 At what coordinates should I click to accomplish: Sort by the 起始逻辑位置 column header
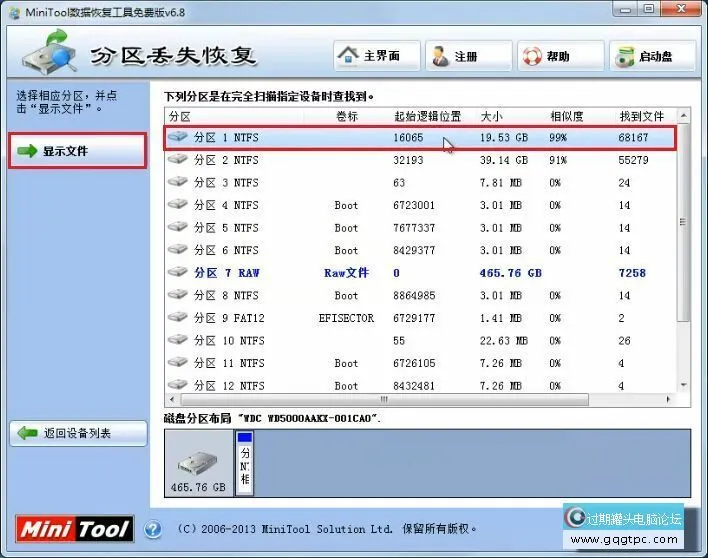(428, 116)
